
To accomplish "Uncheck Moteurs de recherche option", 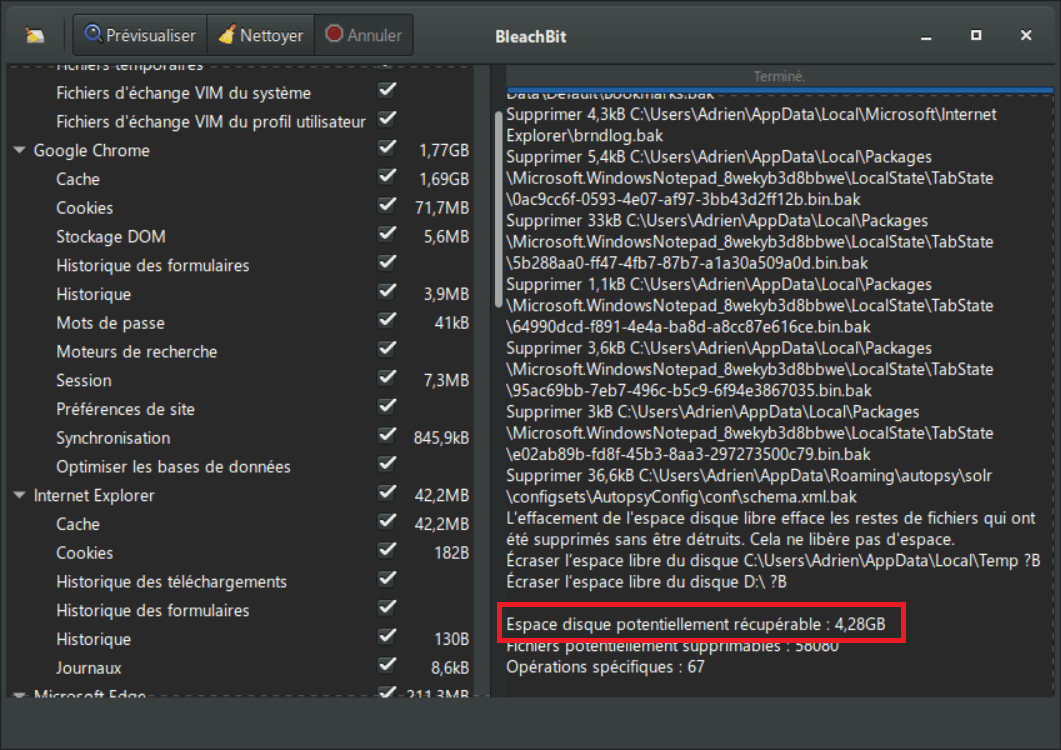I will (387, 349).
